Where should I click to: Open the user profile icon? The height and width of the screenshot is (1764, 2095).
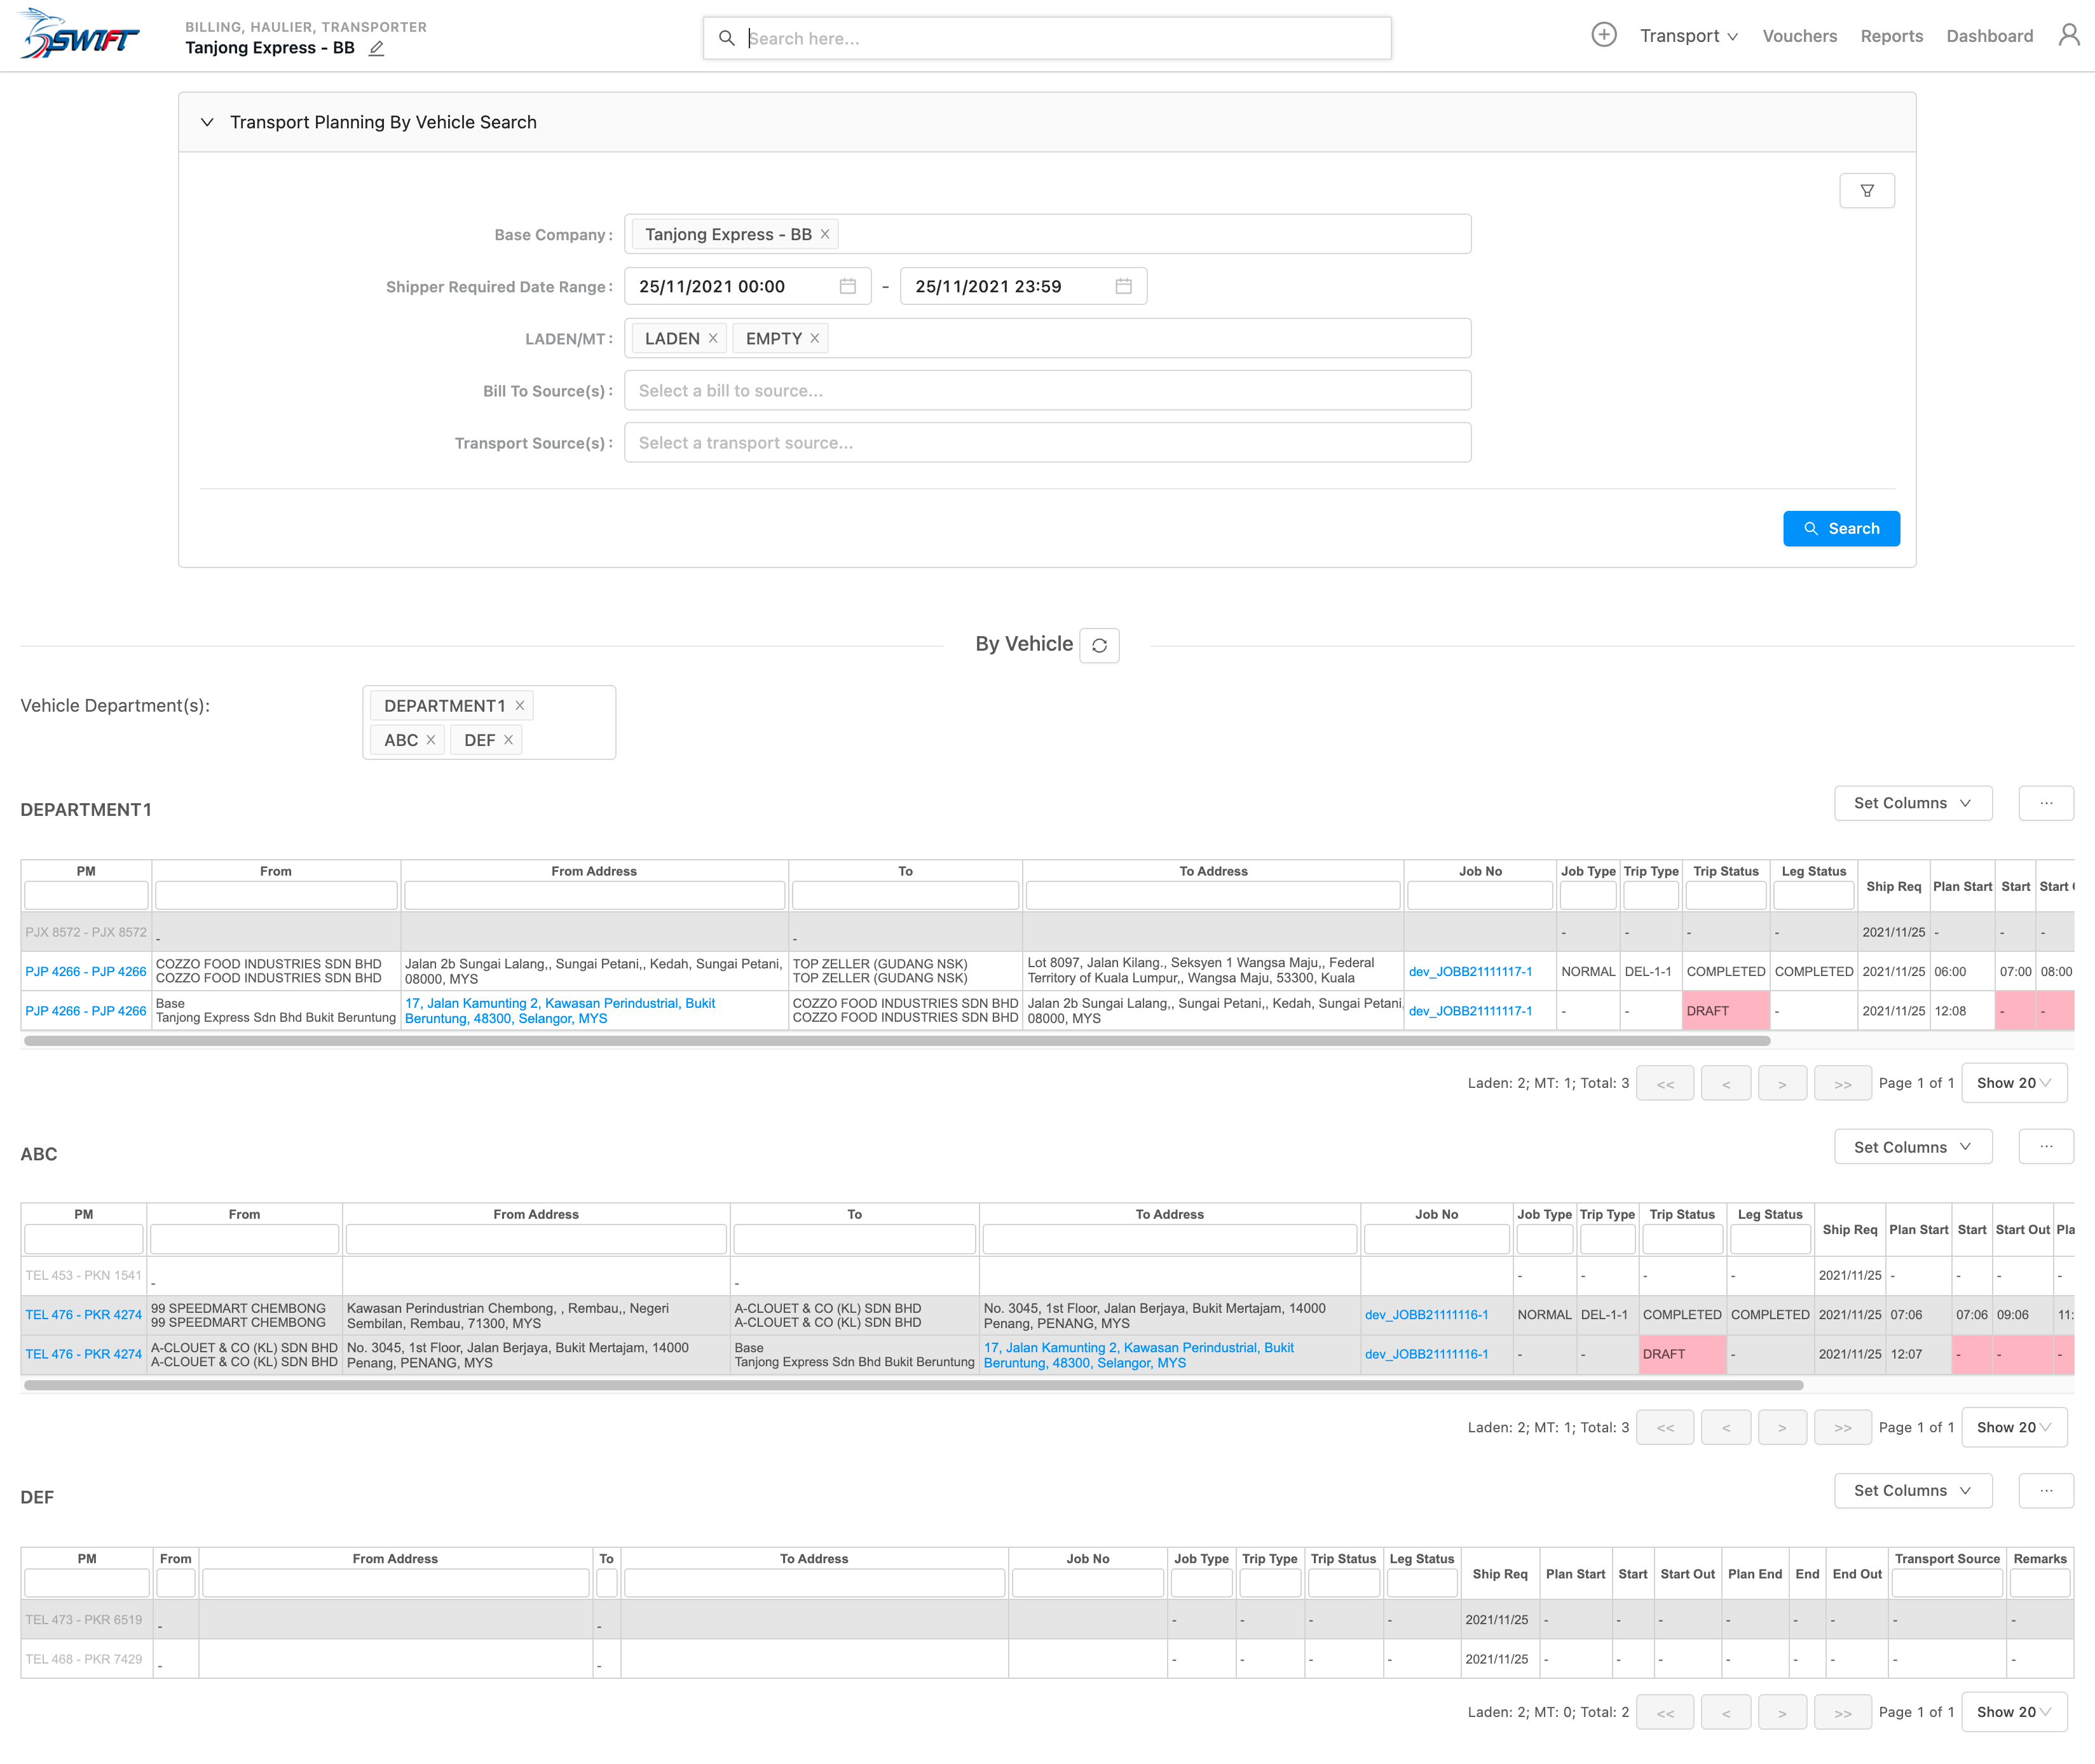click(x=2068, y=36)
